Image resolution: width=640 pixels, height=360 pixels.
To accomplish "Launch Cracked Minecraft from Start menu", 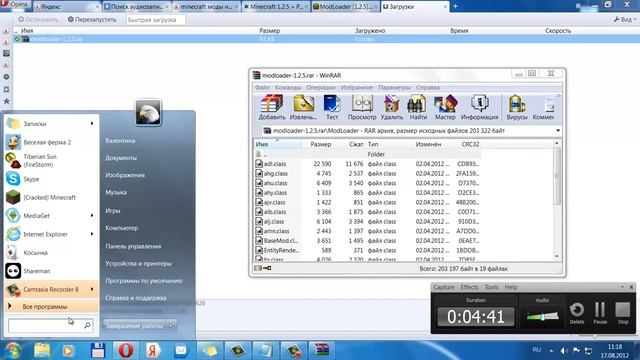I will pos(51,197).
